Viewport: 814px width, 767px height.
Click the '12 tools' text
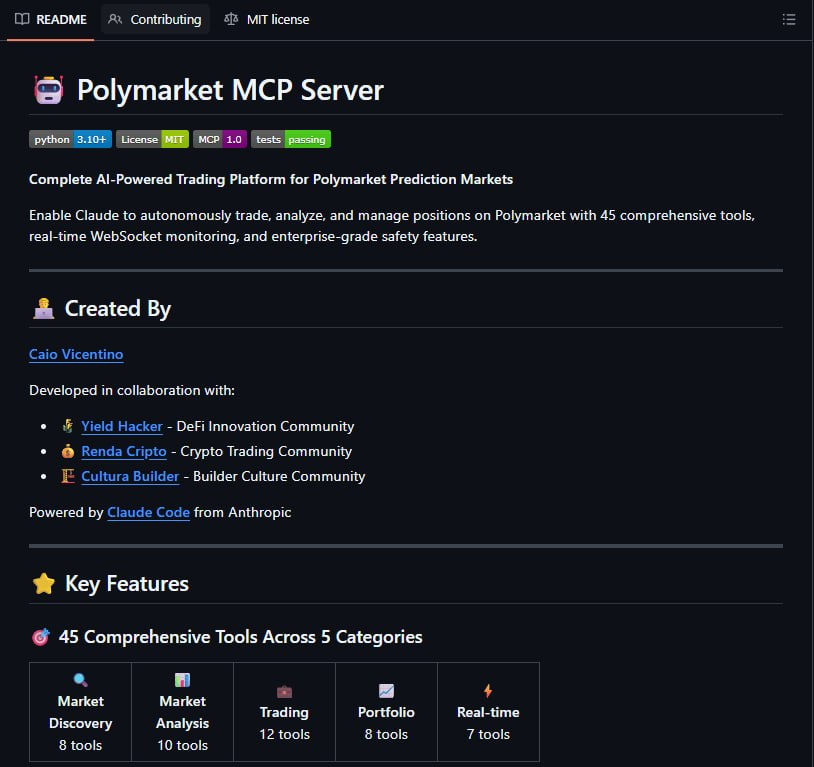[x=284, y=734]
